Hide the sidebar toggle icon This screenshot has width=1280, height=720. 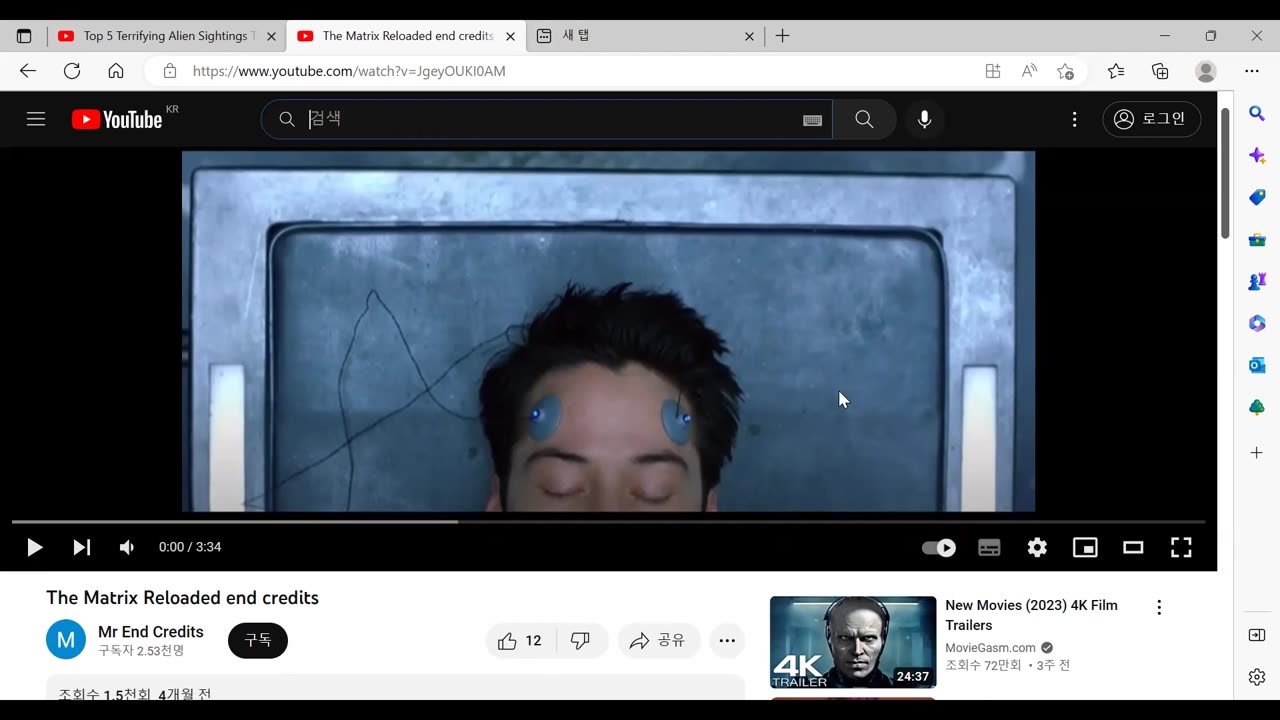coord(1257,635)
